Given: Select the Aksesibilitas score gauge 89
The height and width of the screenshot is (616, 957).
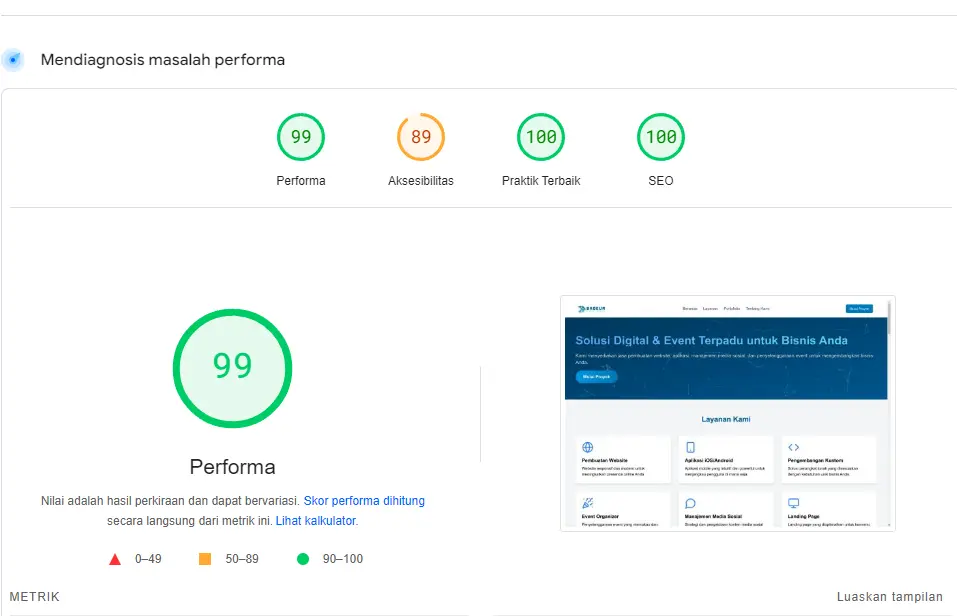Looking at the screenshot, I should 421,138.
